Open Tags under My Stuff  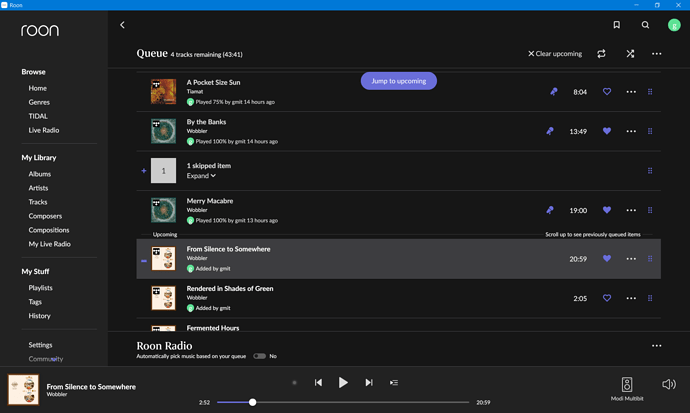pos(35,302)
